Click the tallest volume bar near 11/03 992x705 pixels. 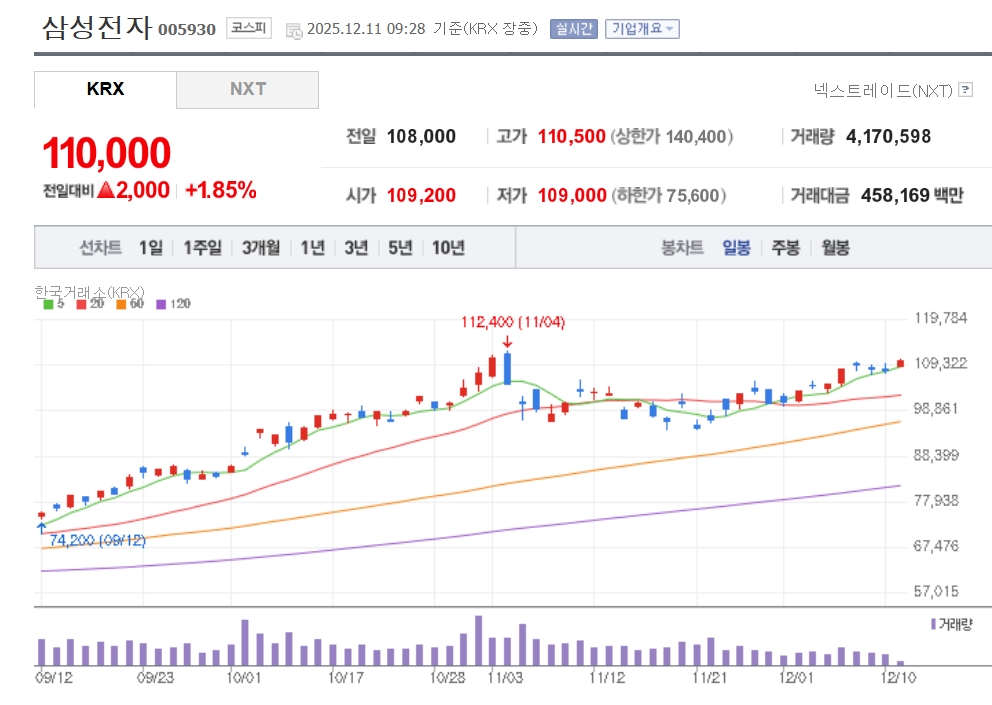(478, 640)
